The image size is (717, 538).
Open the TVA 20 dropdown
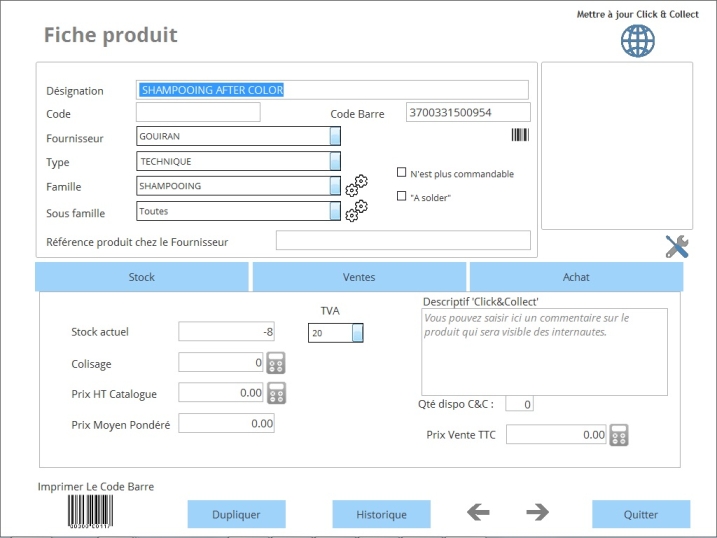[x=358, y=333]
